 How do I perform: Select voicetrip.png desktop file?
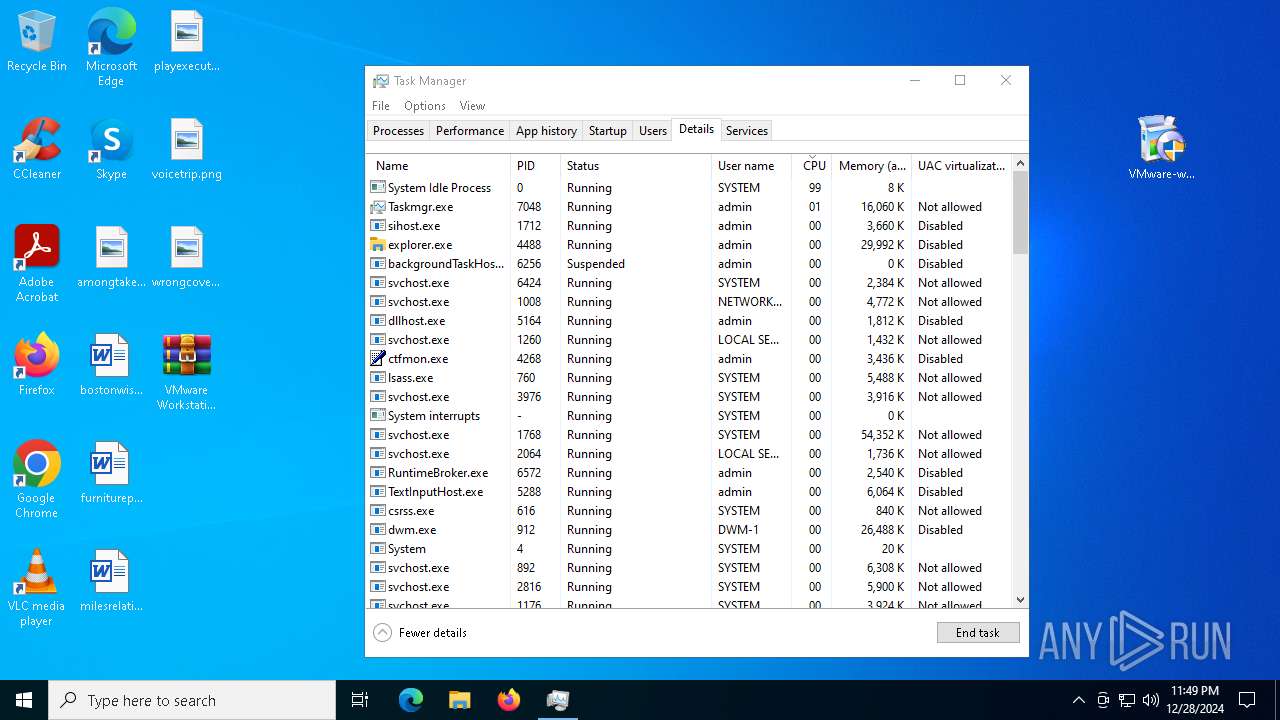[x=187, y=150]
